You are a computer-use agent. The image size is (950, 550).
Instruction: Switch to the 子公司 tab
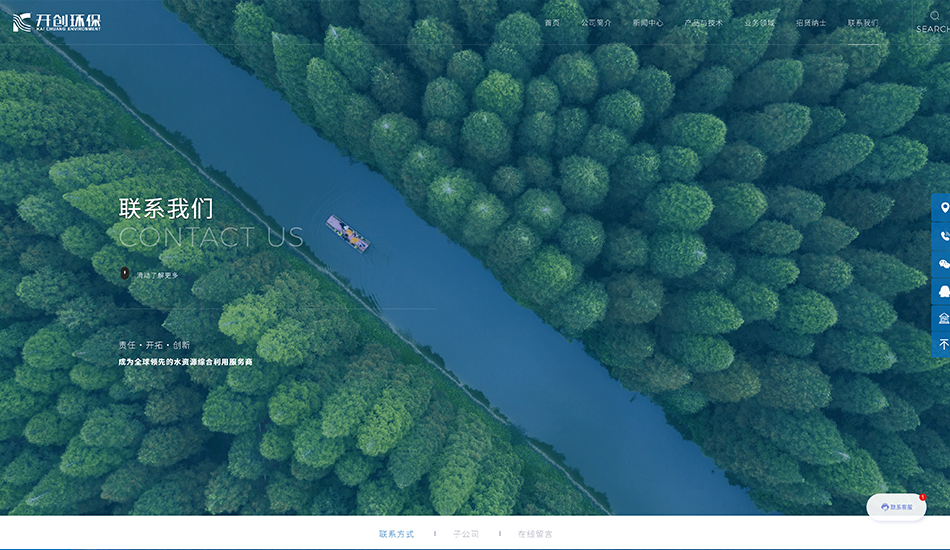466,534
